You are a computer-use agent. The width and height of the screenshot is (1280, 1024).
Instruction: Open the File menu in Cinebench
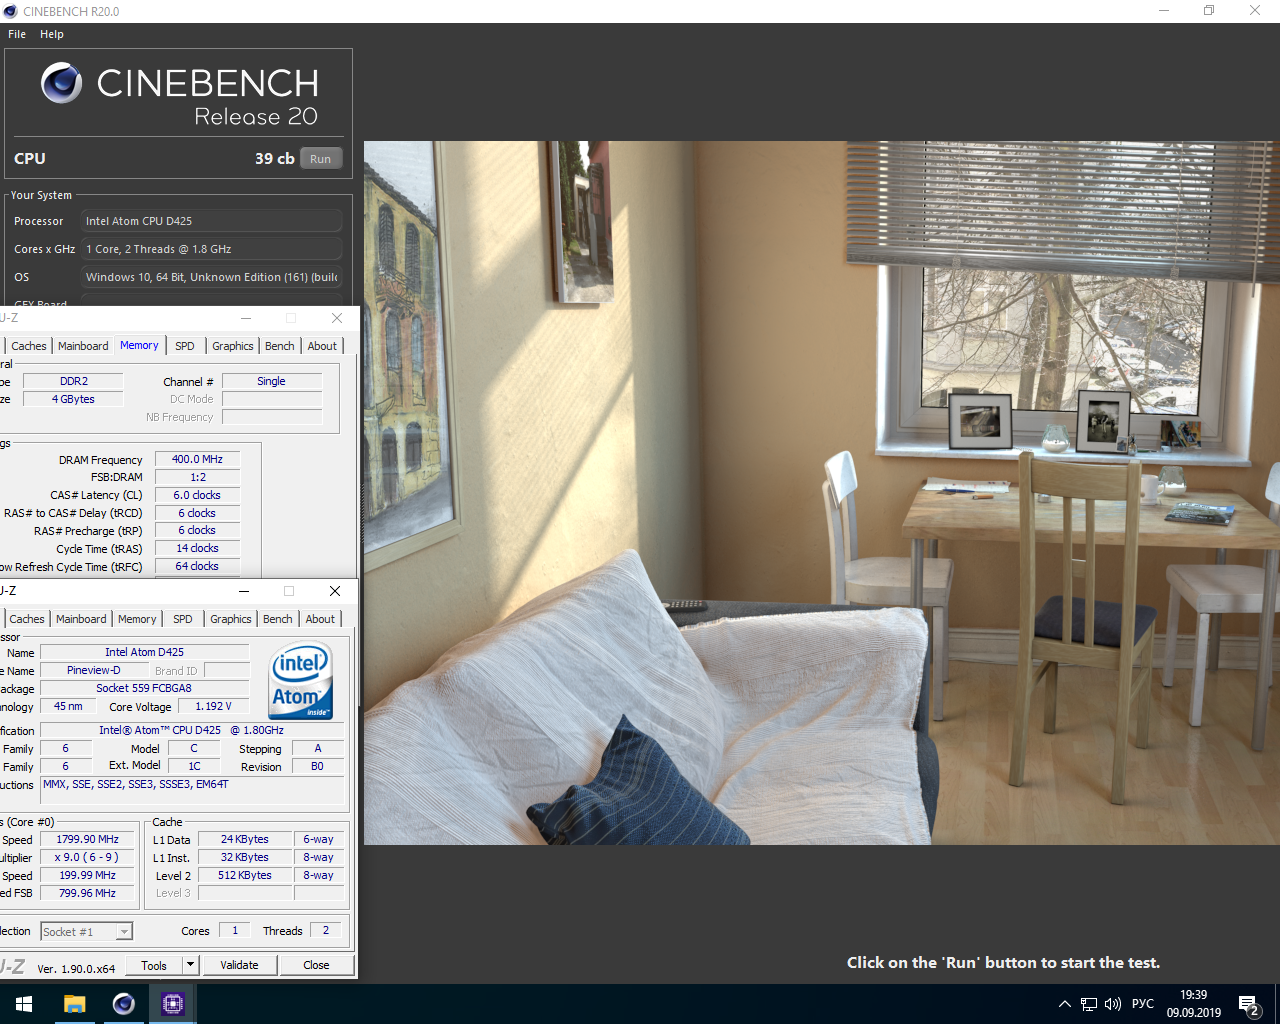coord(17,34)
